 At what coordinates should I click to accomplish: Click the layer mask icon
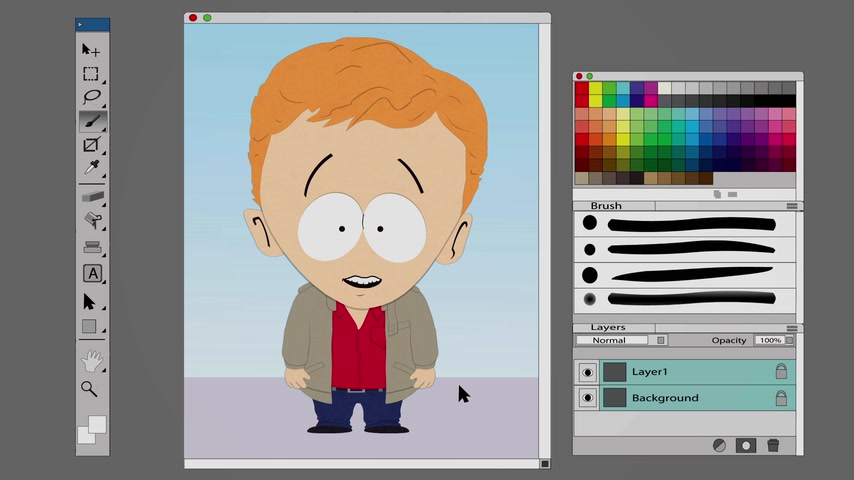point(746,446)
